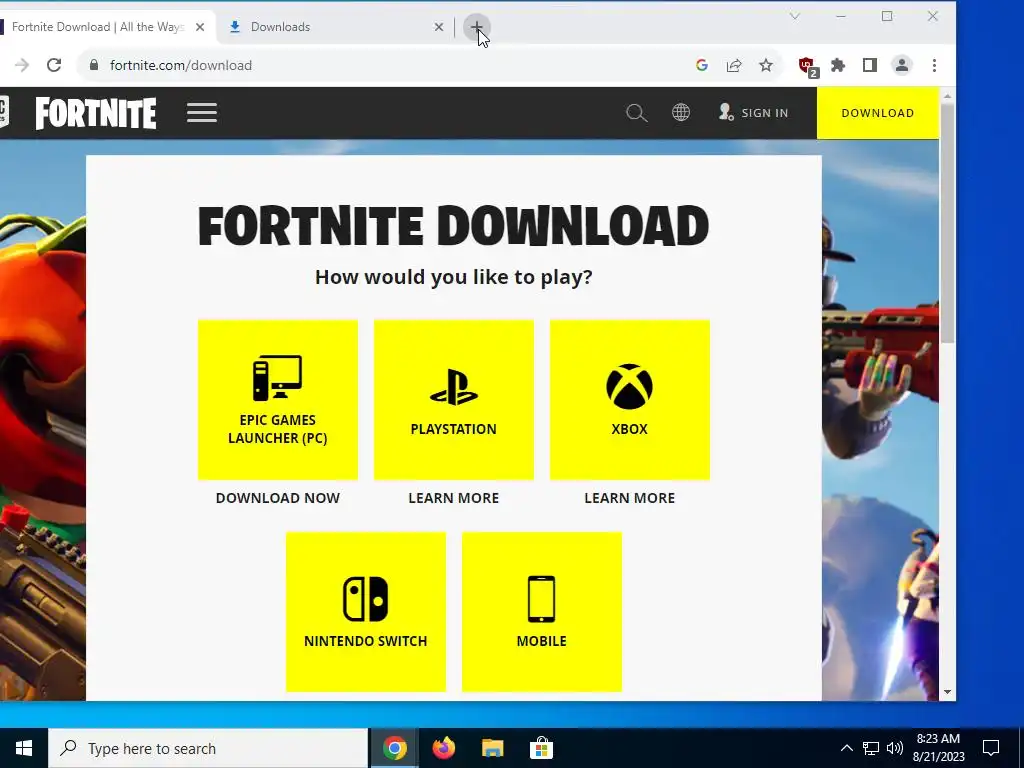
Task: Click Sign In in the site header
Action: pyautogui.click(x=754, y=113)
